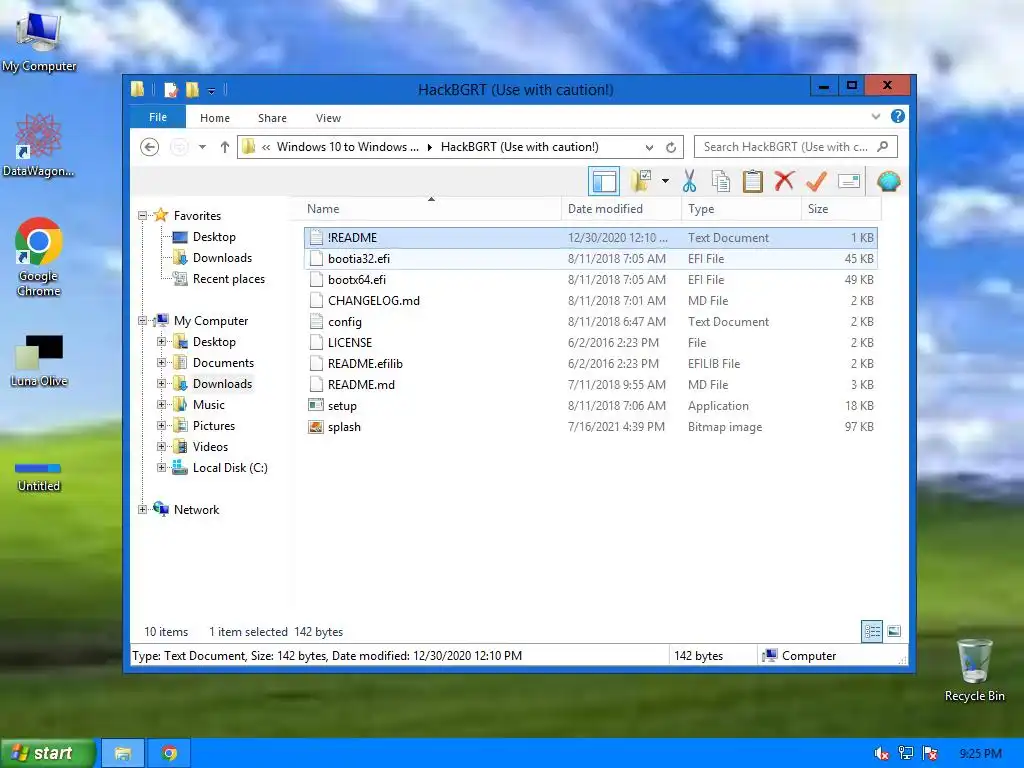Image resolution: width=1024 pixels, height=768 pixels.
Task: Click the 'HackBGRT (Use with caution!)' breadcrumb
Action: pos(519,147)
